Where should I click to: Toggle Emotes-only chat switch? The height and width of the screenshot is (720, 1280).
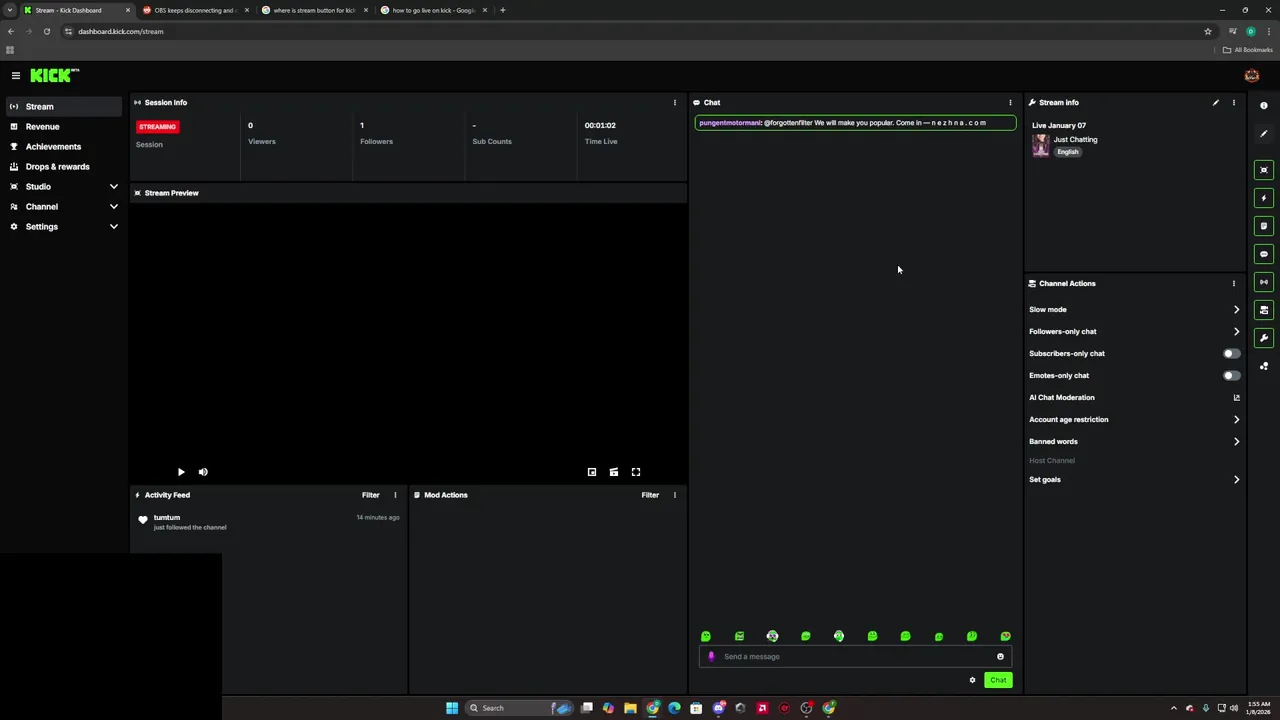(x=1231, y=375)
